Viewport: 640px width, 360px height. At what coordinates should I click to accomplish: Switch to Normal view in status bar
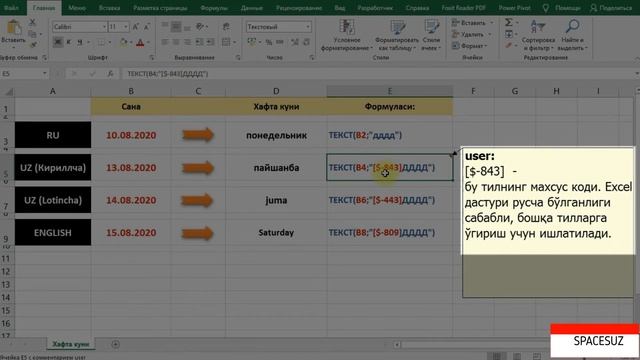pos(496,356)
